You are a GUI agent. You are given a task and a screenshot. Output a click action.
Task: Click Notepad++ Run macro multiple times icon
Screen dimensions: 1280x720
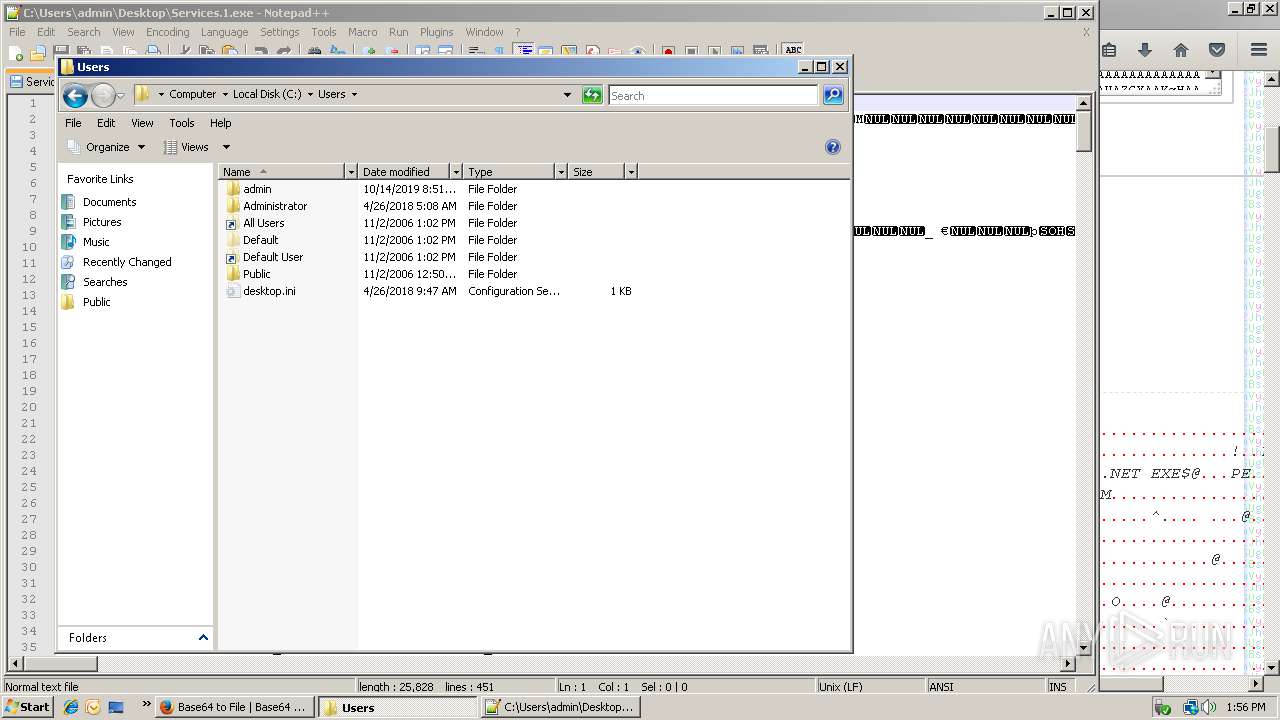[737, 51]
